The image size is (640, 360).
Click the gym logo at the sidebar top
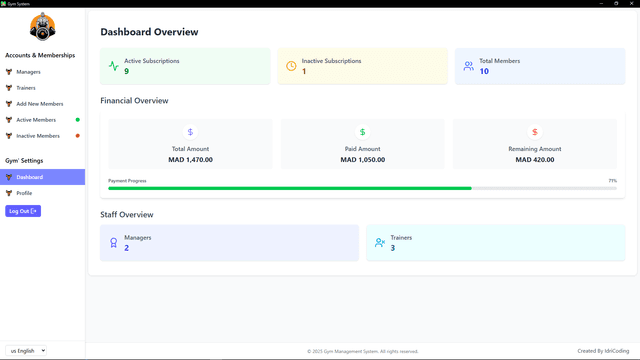[42, 27]
